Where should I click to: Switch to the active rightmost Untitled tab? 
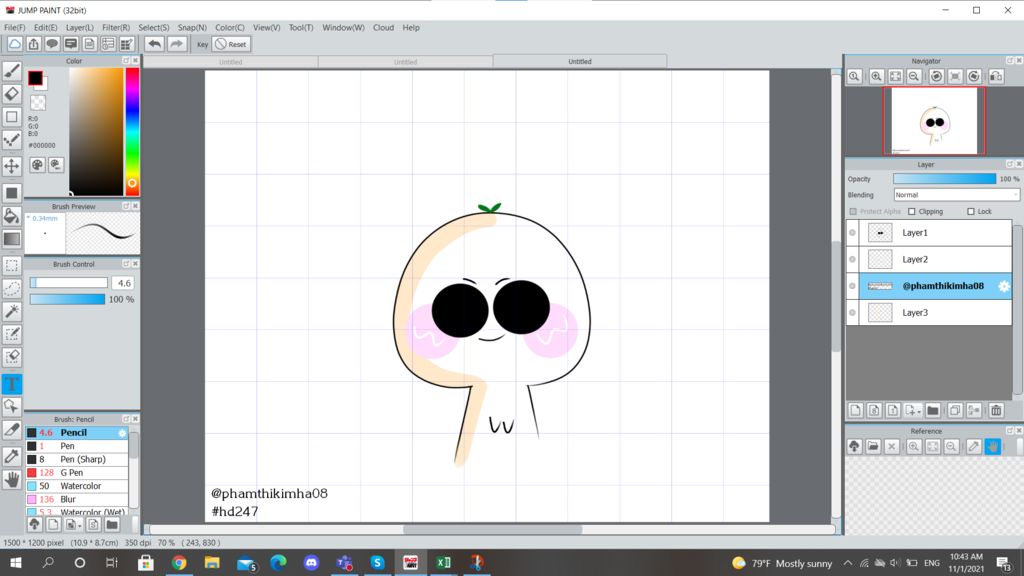[x=579, y=61]
